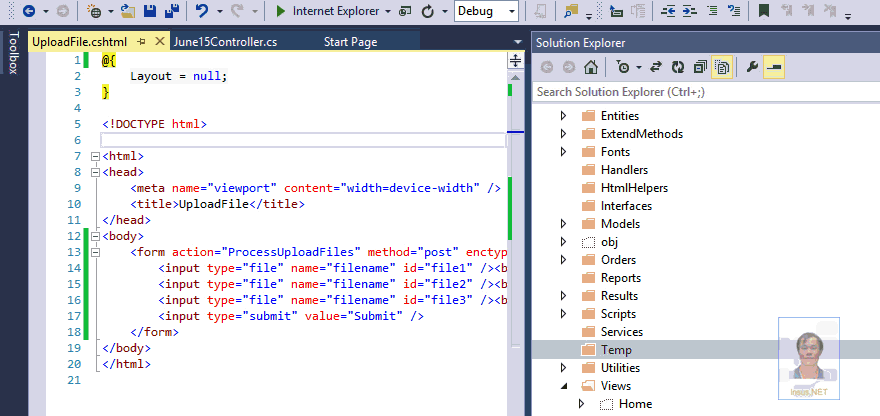Toggle the Preview Selected Items button

[774, 67]
